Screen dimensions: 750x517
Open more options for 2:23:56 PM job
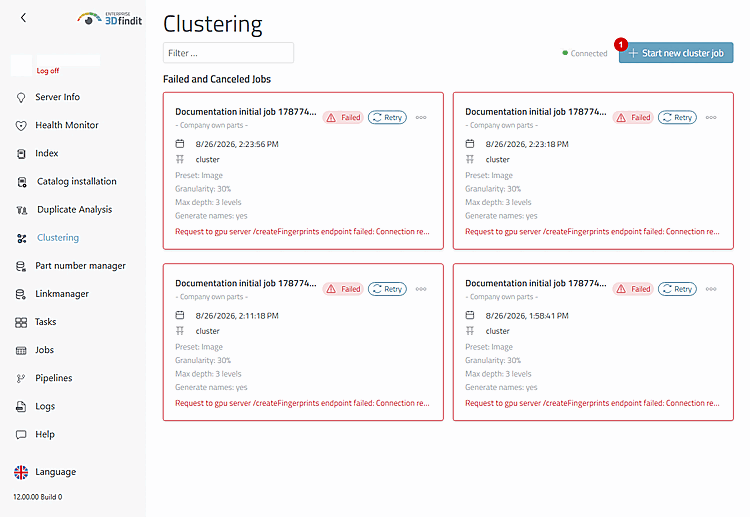tap(421, 118)
